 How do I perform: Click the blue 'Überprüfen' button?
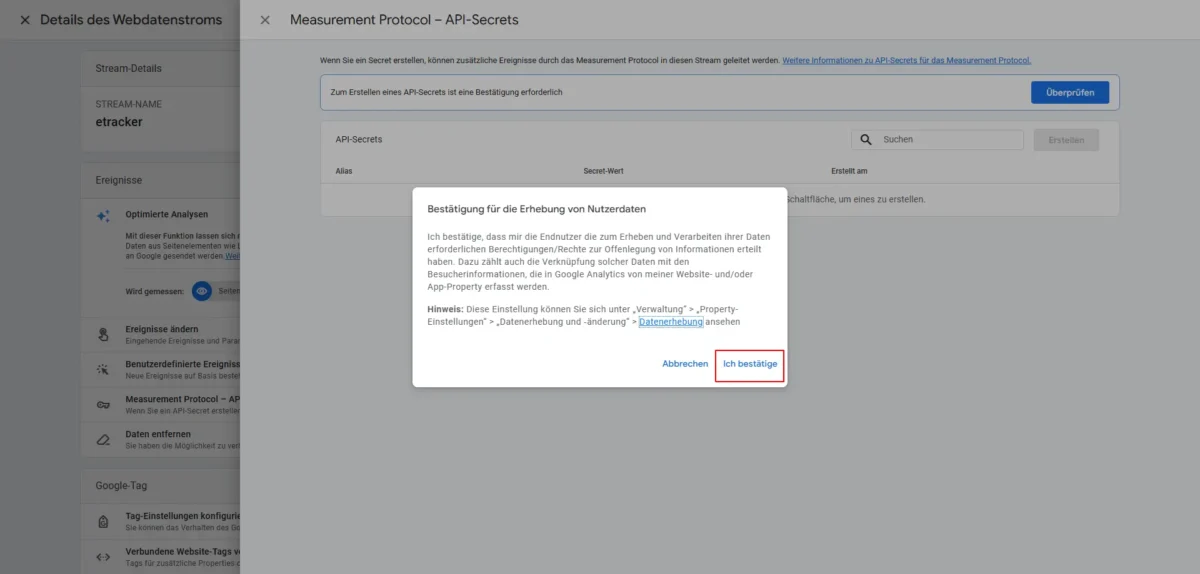click(1070, 92)
